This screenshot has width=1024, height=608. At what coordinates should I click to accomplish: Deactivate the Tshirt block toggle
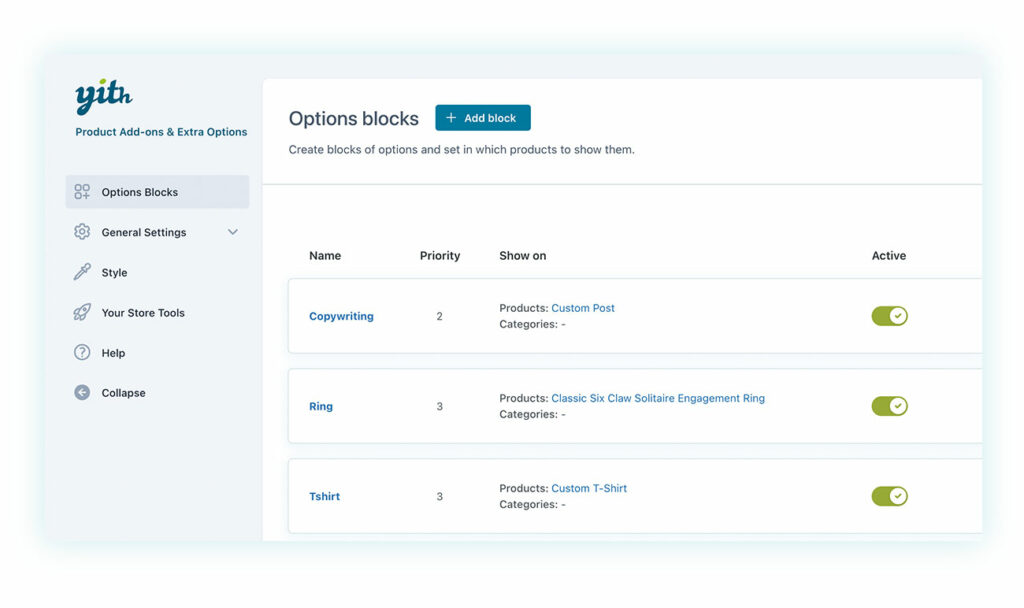pyautogui.click(x=889, y=496)
